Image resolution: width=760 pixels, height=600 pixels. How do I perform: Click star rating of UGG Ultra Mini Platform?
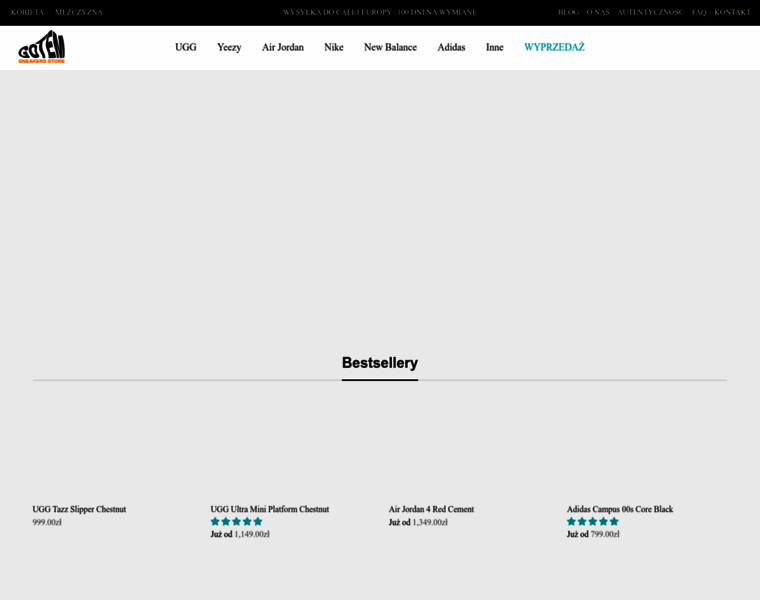[237, 521]
